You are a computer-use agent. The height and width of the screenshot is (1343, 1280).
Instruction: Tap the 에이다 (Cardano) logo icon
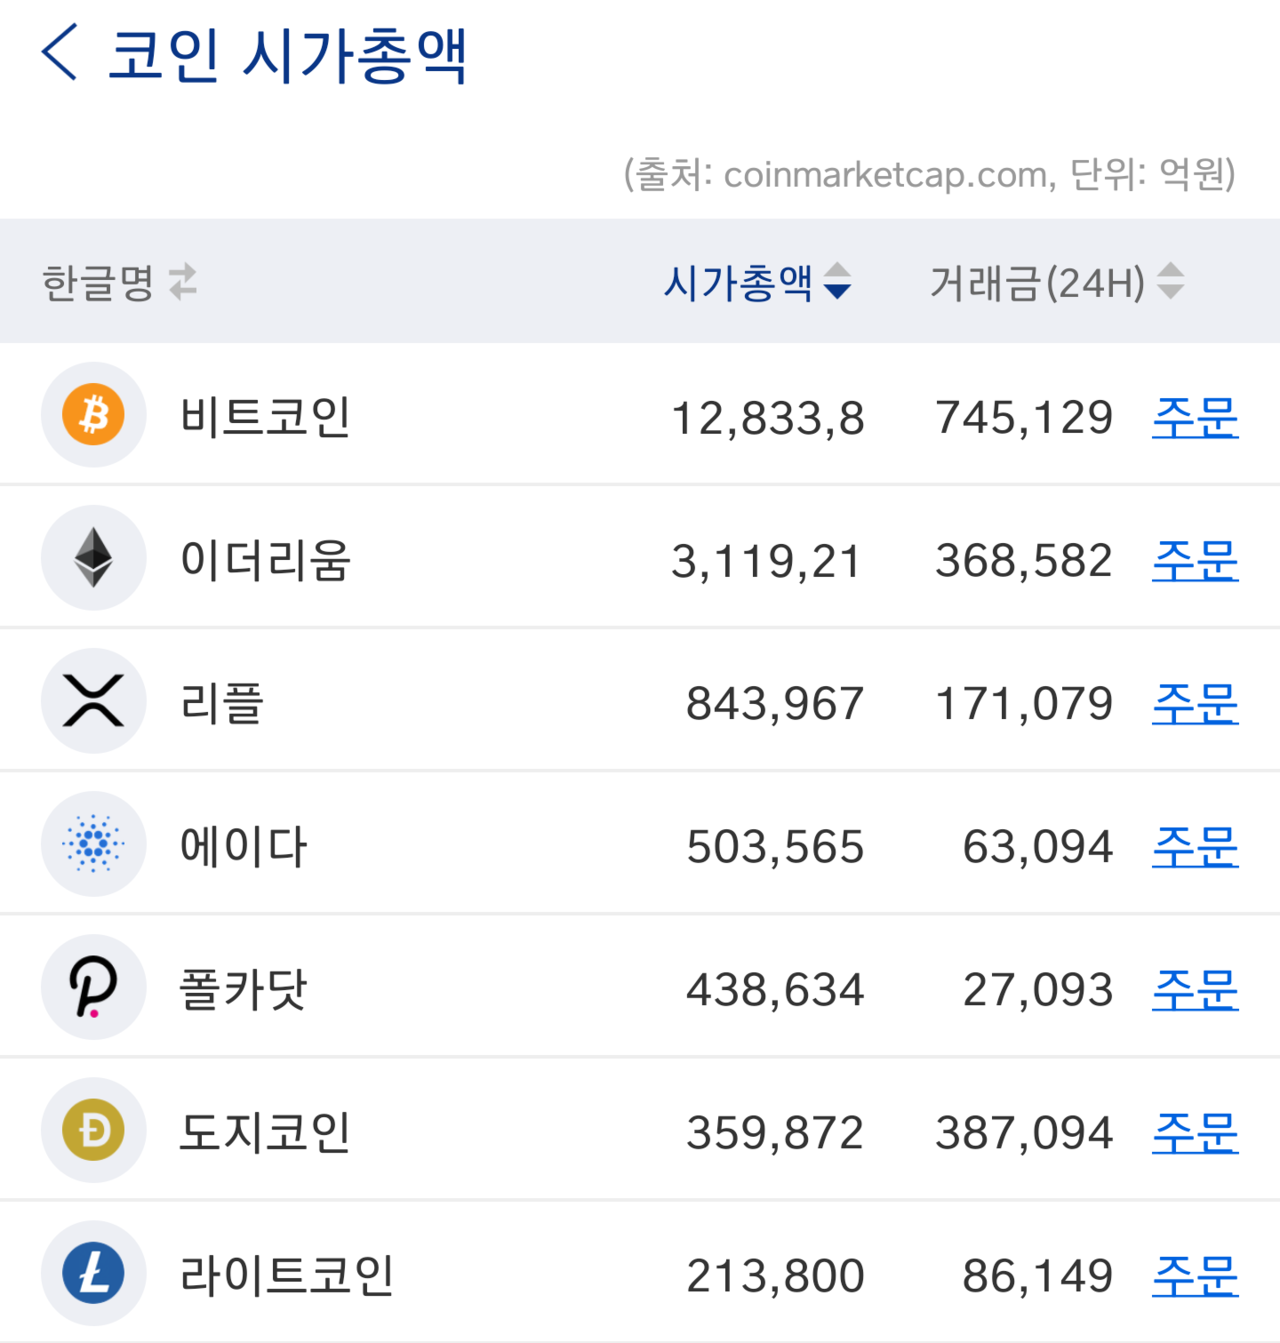(x=93, y=843)
